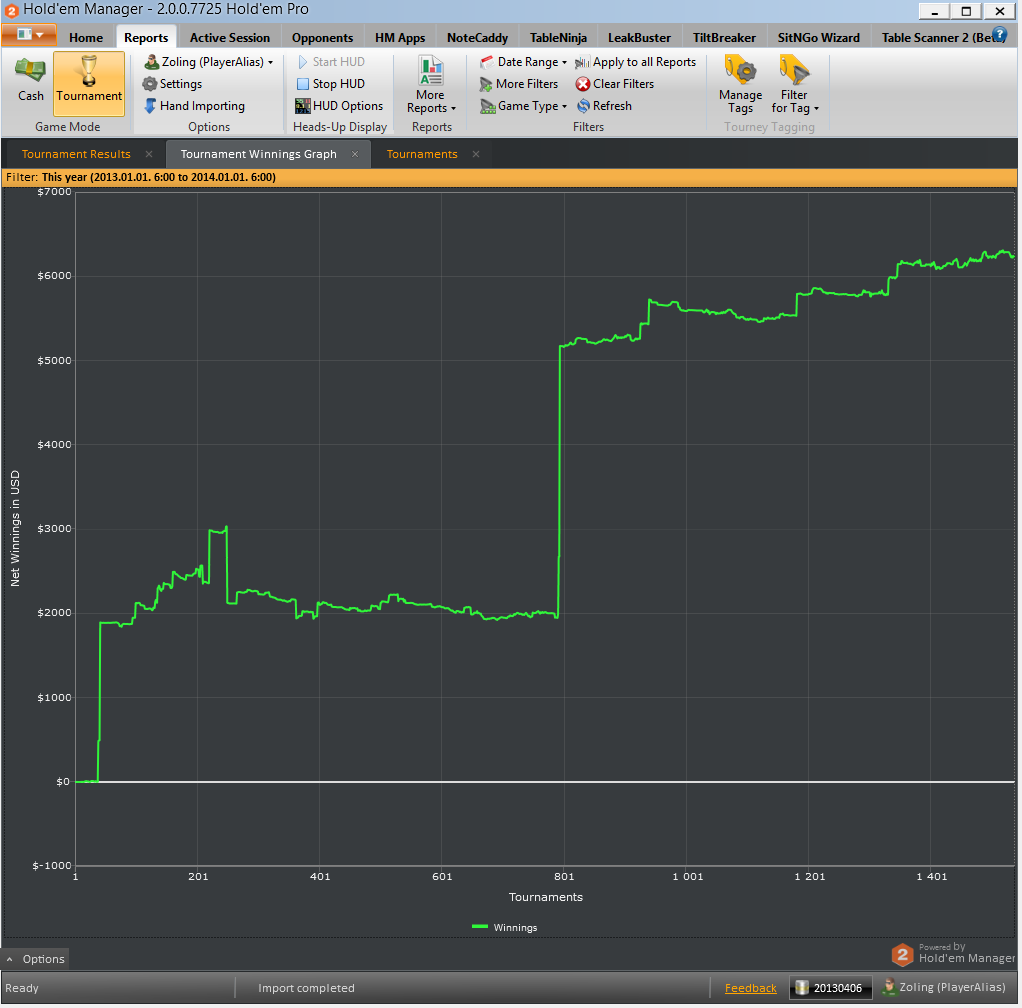The image size is (1022, 1008).
Task: Click the green Winnings legend swatch
Action: click(x=480, y=927)
